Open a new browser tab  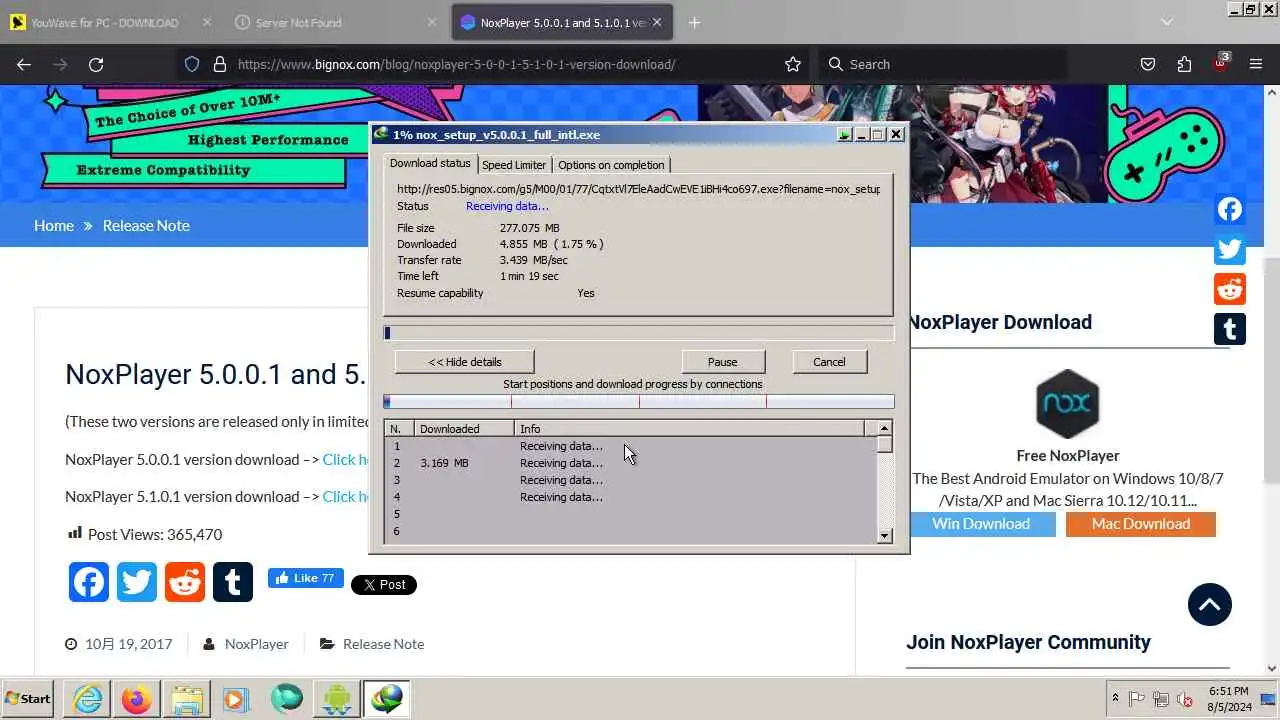tap(694, 22)
